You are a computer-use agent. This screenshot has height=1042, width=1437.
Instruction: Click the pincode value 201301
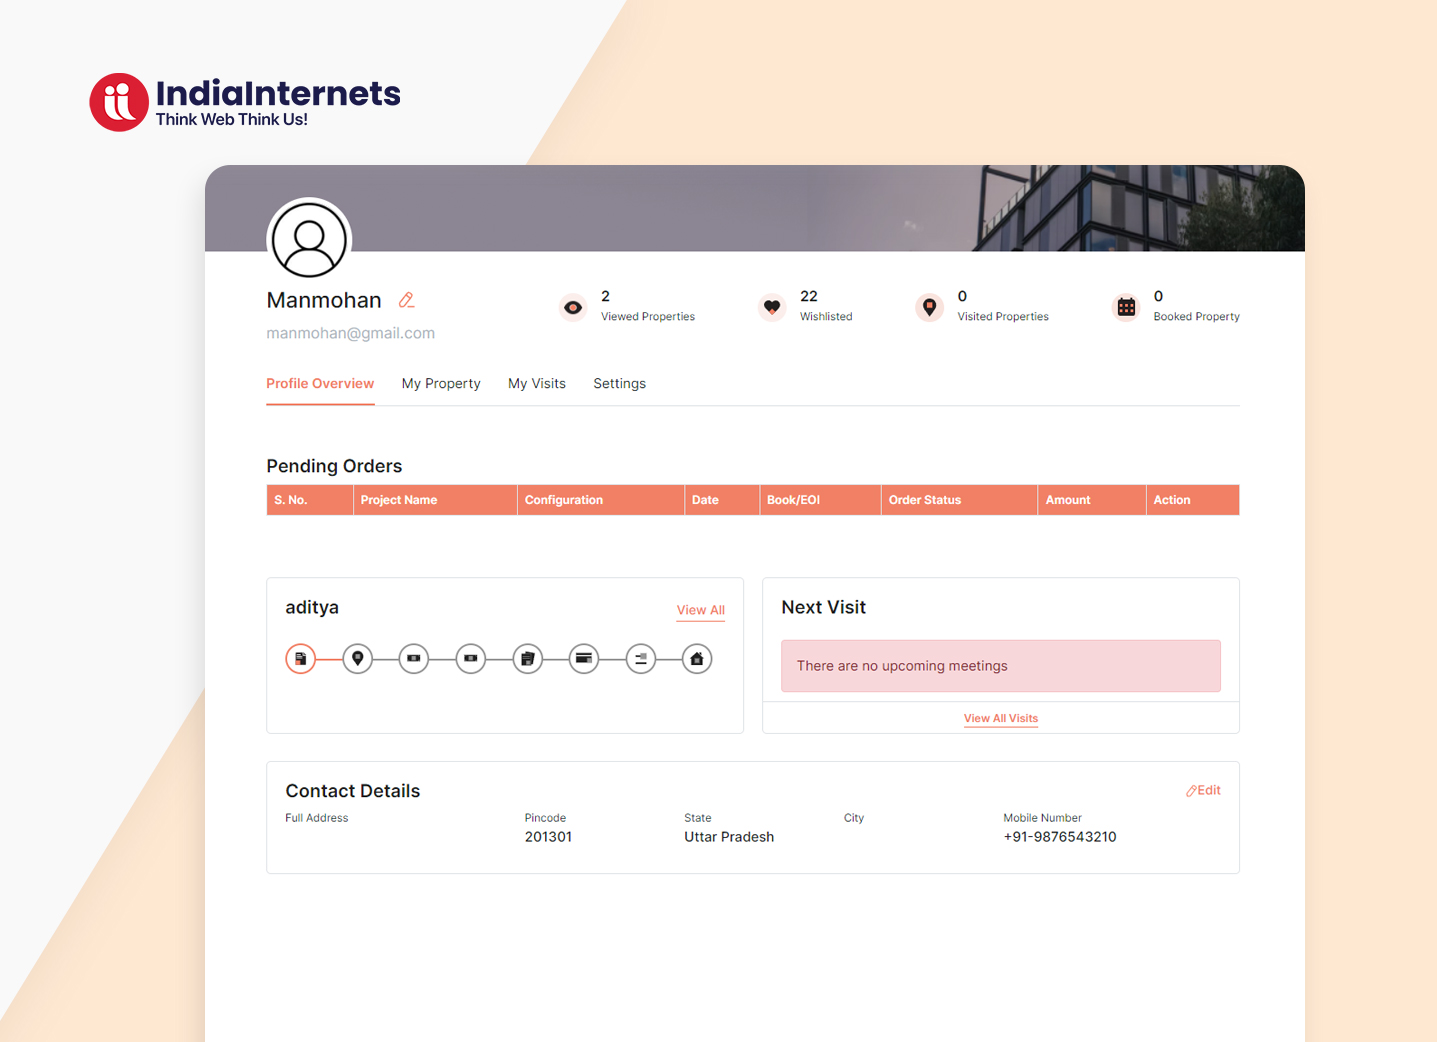548,837
